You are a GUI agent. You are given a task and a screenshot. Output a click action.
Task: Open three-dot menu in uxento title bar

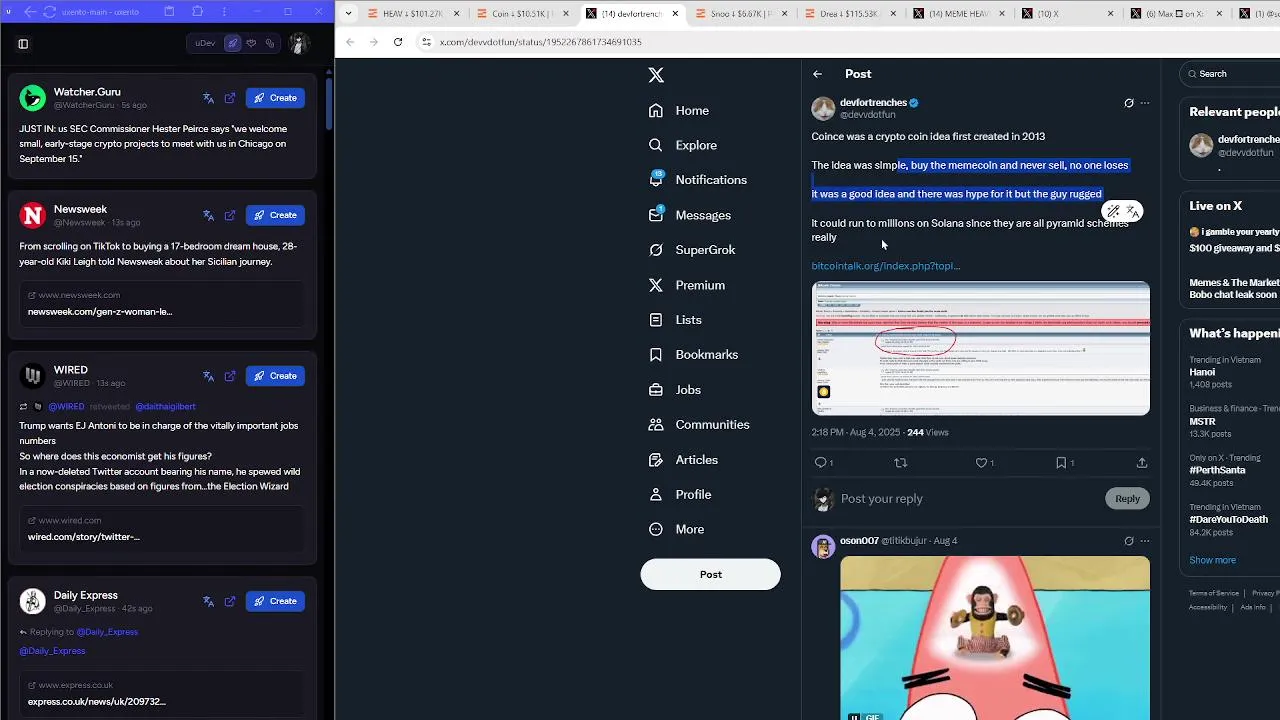pos(224,12)
